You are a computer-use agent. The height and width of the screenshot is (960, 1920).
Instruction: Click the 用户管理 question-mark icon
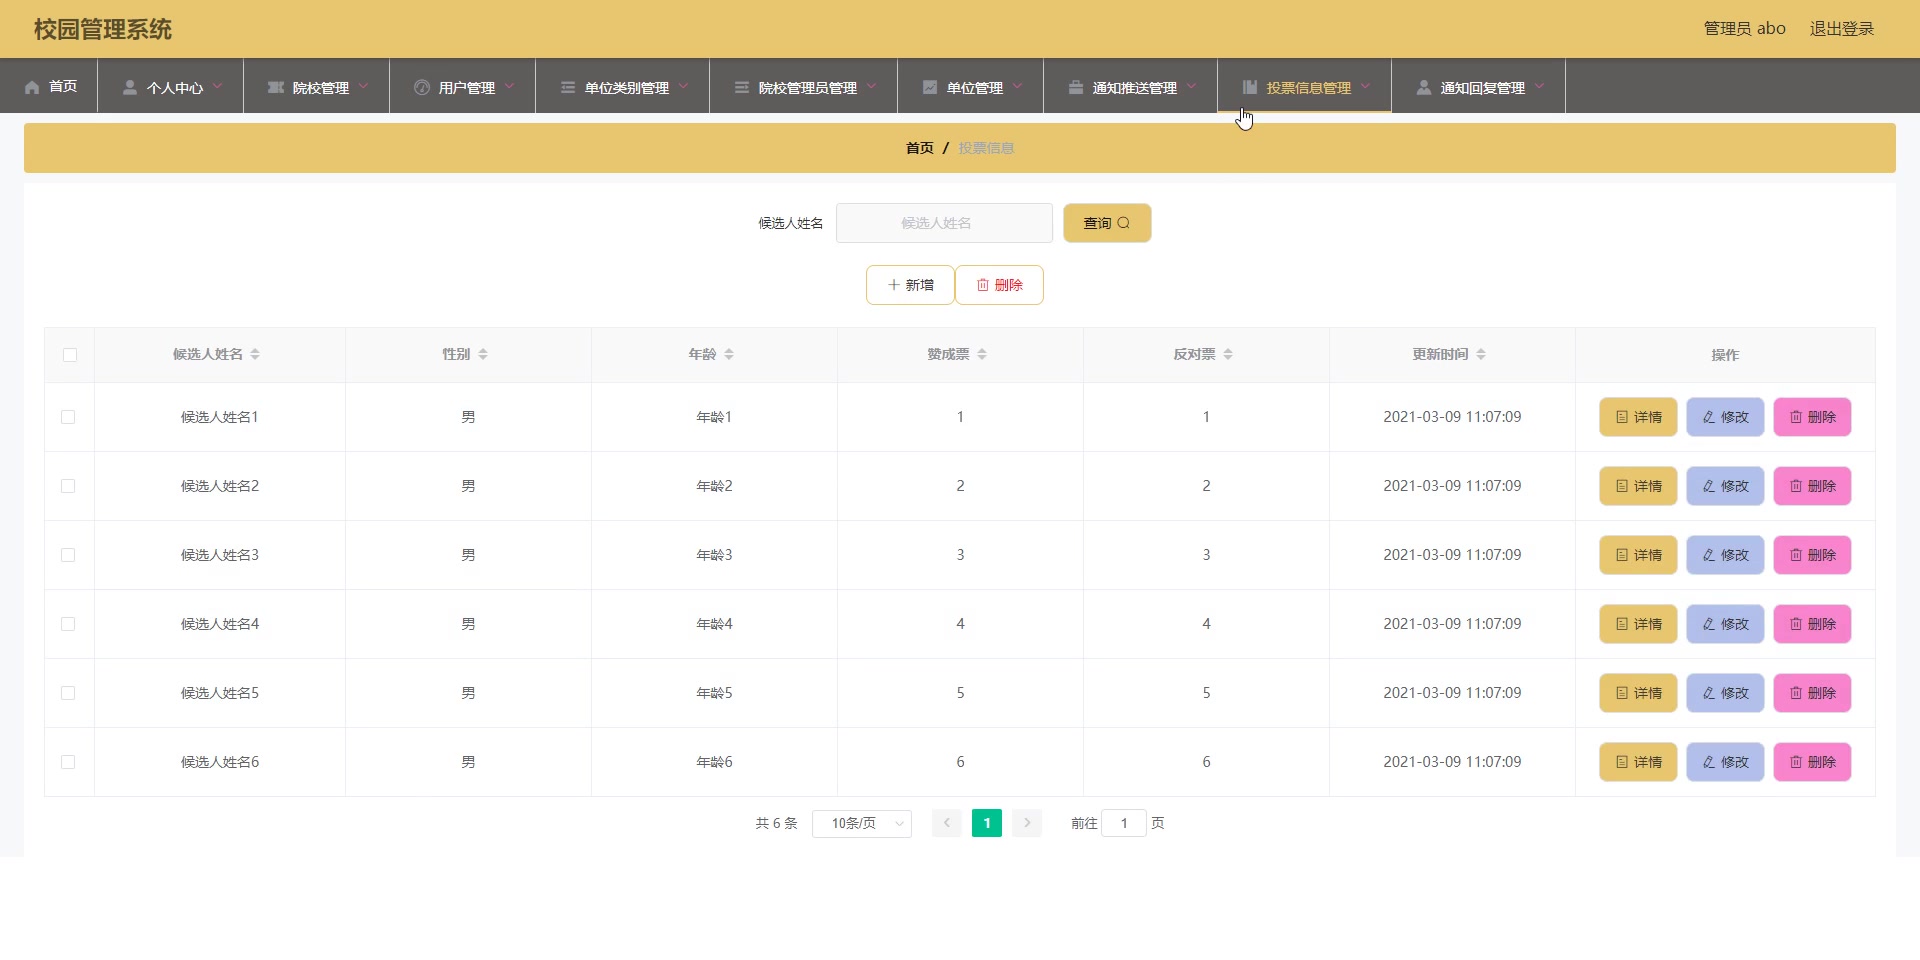[x=422, y=87]
